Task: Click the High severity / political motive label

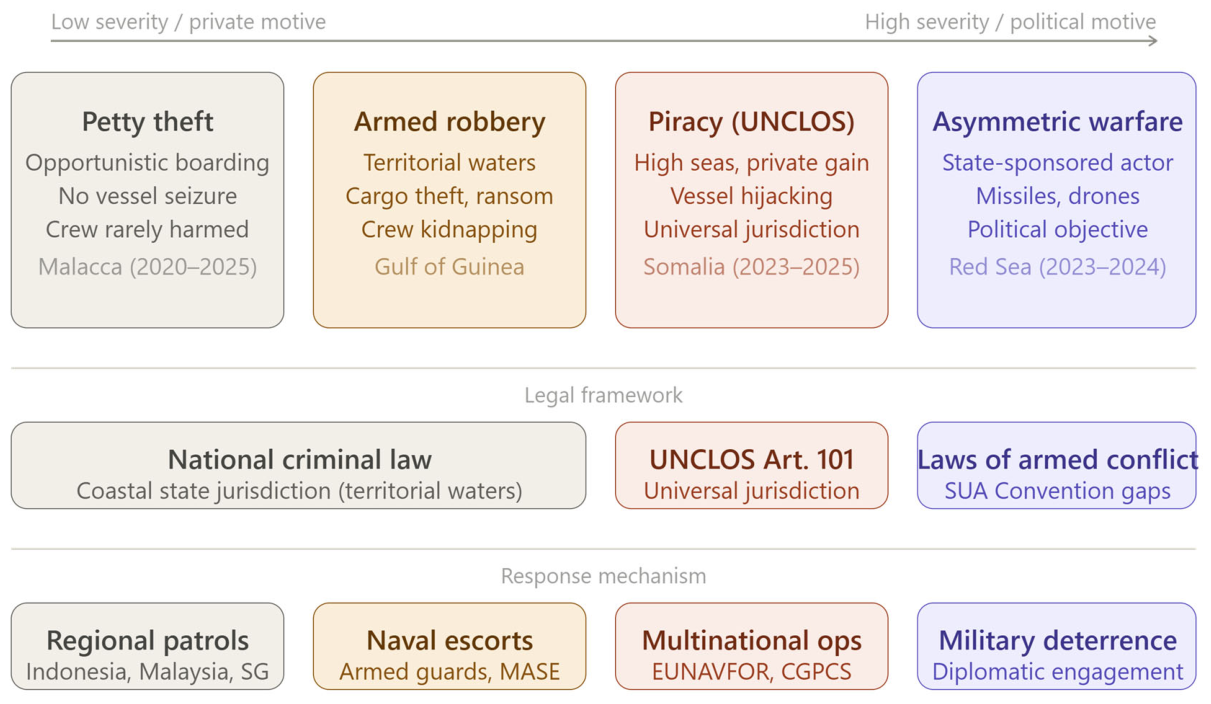Action: point(1010,21)
